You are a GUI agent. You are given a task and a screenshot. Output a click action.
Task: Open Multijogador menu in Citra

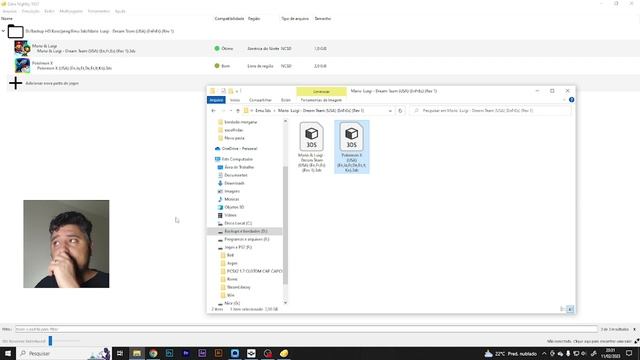[x=71, y=11]
